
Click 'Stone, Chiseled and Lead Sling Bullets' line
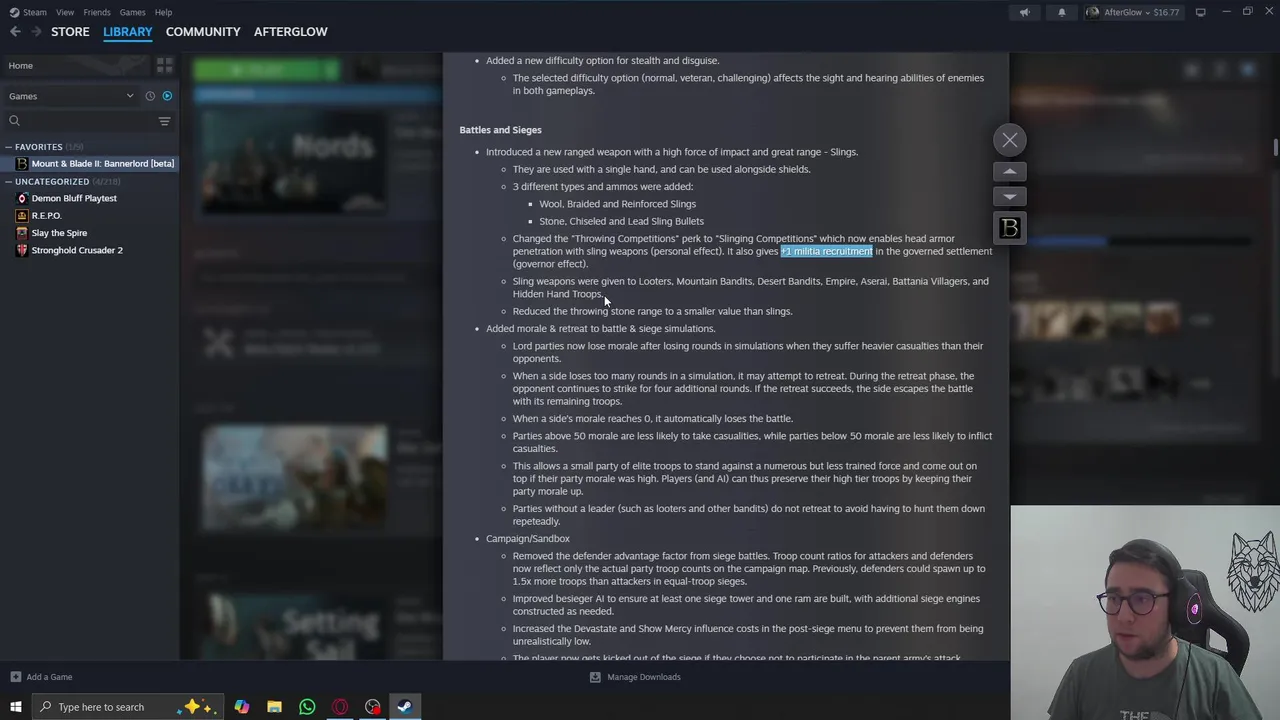pyautogui.click(x=621, y=221)
